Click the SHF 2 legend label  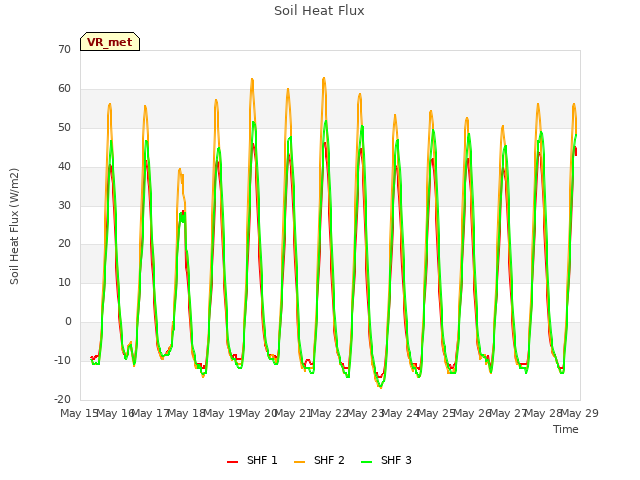click(x=329, y=460)
